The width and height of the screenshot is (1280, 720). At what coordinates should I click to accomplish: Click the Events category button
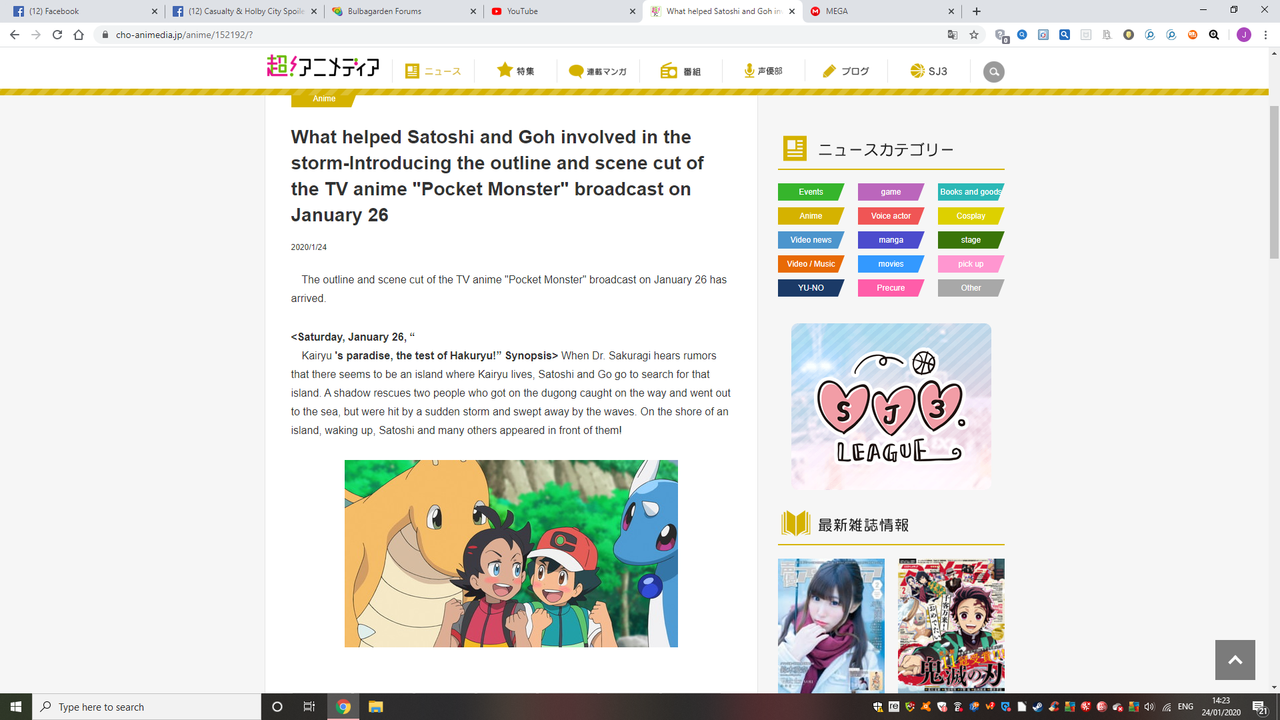point(809,191)
